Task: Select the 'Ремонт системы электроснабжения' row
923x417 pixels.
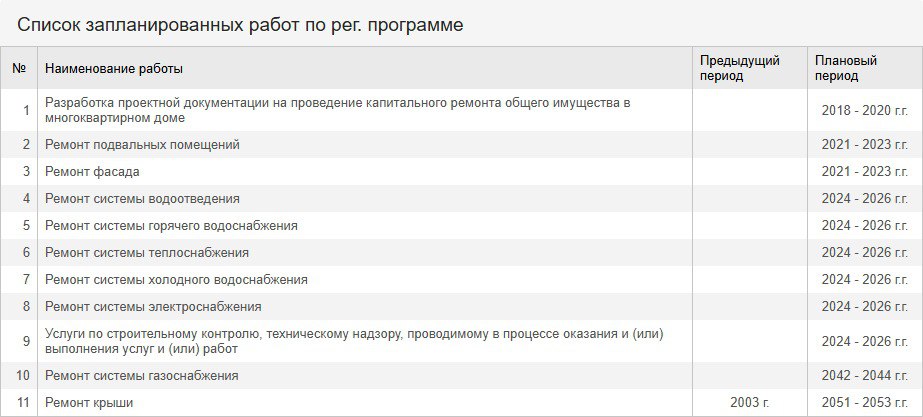Action: point(462,307)
